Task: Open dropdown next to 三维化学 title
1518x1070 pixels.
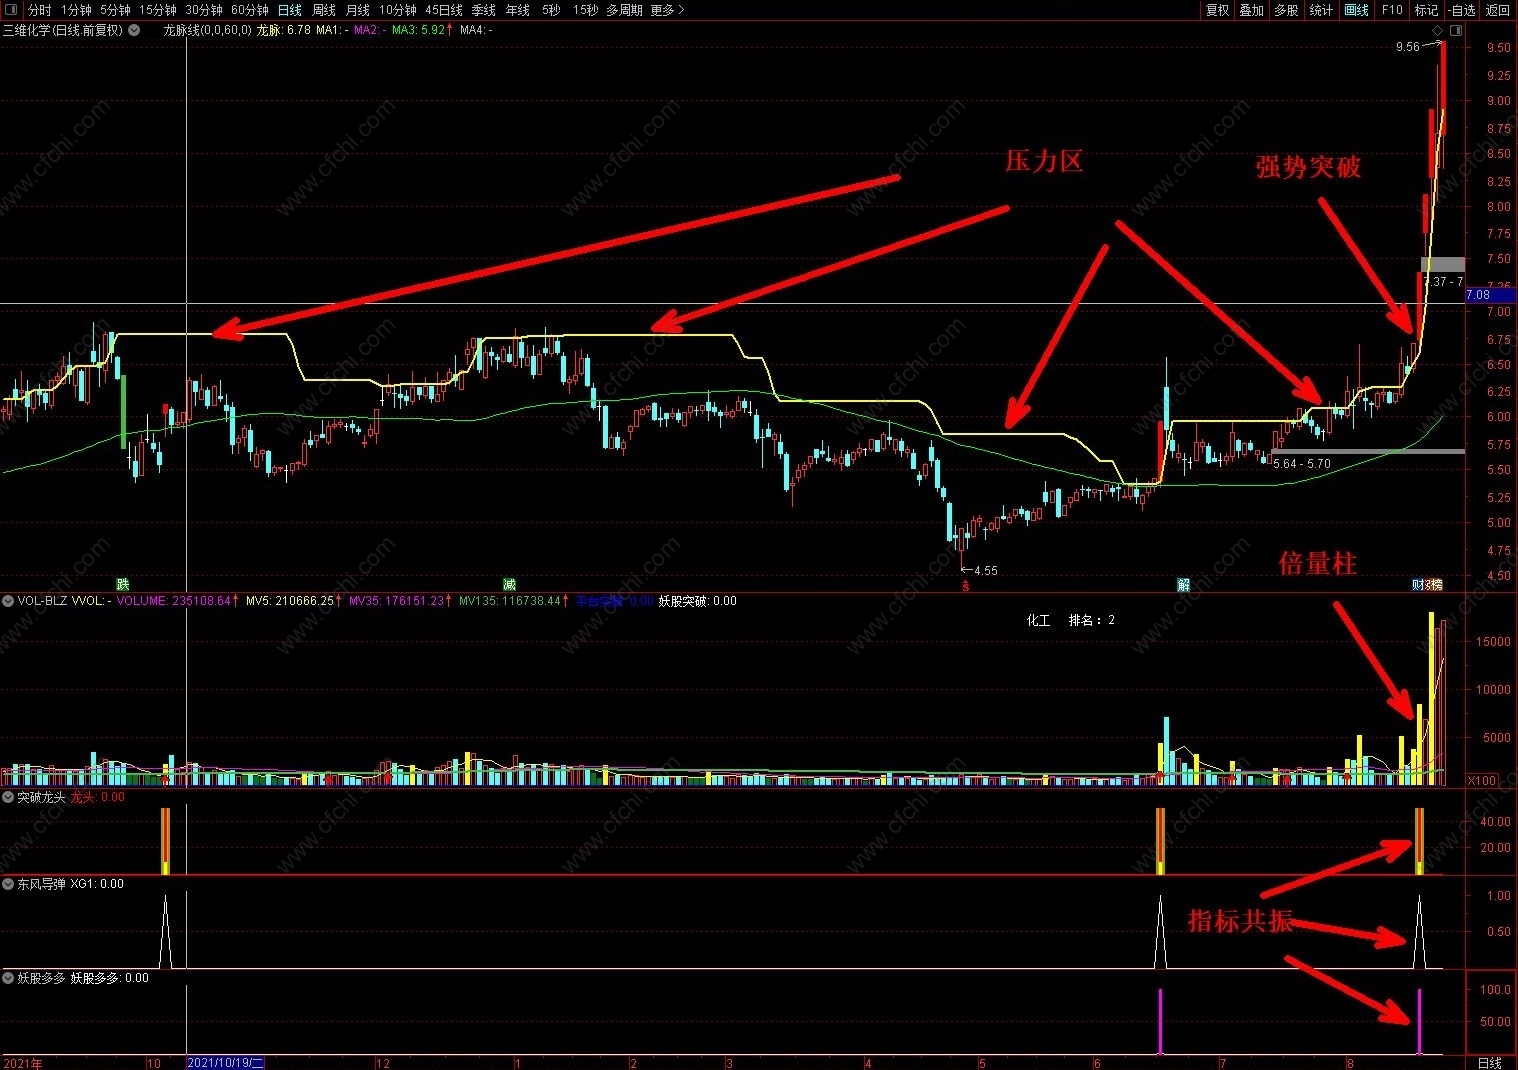Action: tap(133, 30)
